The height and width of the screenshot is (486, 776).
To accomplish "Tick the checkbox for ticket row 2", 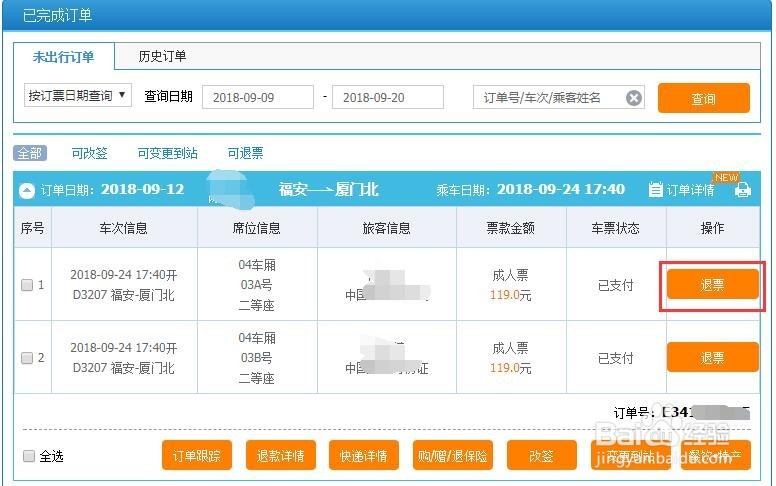I will [27, 358].
